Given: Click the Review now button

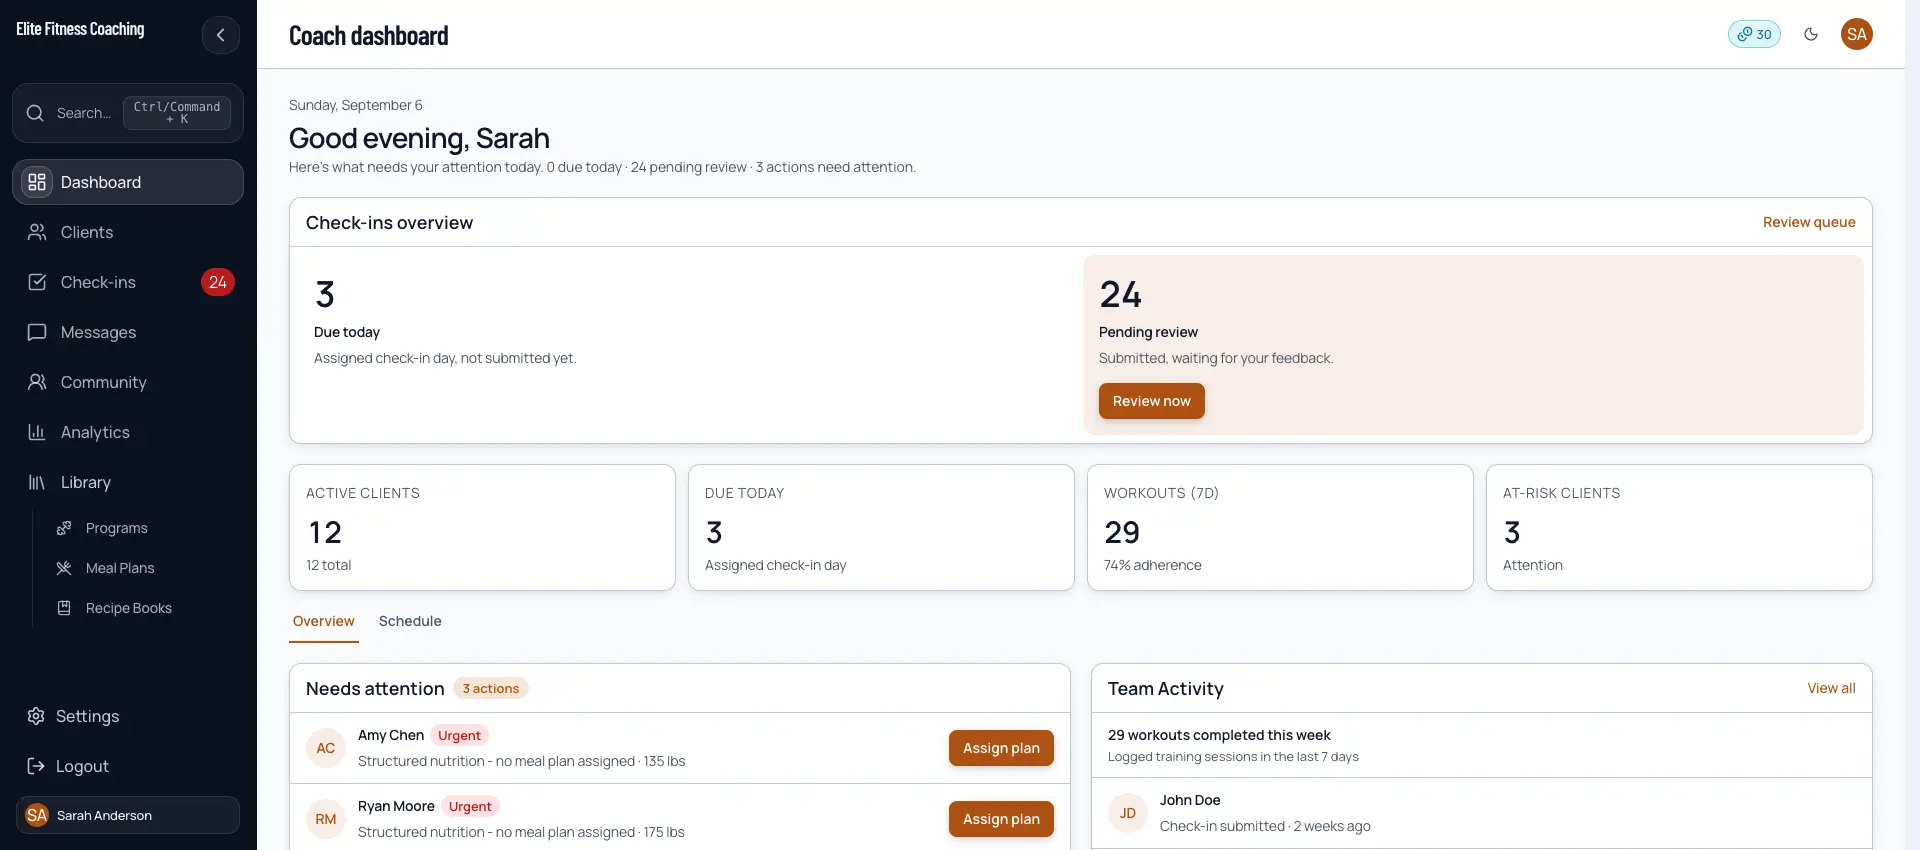Looking at the screenshot, I should tap(1152, 401).
